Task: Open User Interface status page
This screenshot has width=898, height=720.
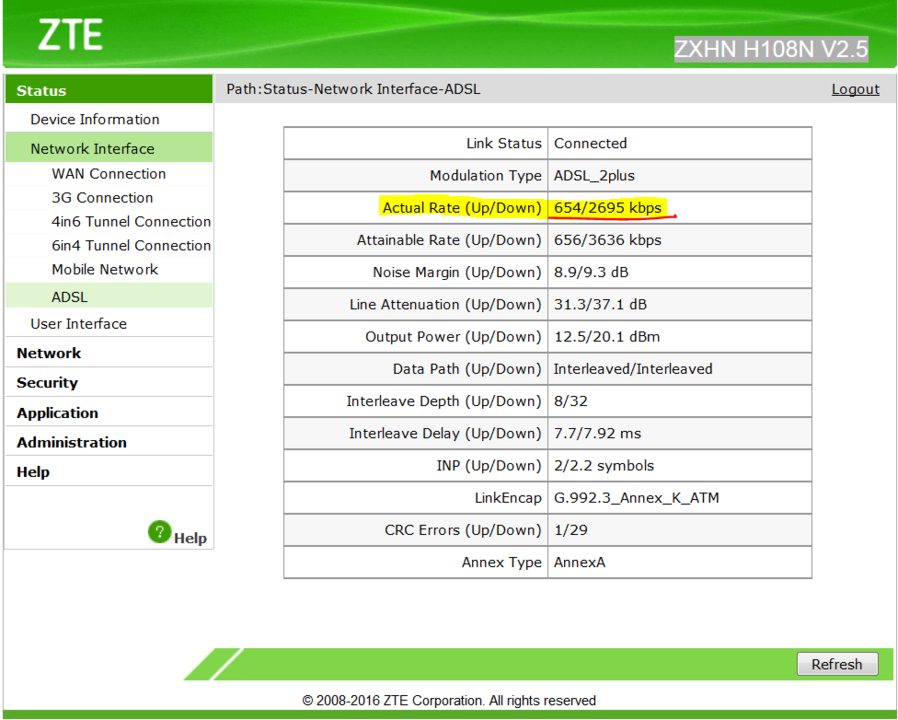Action: [78, 324]
